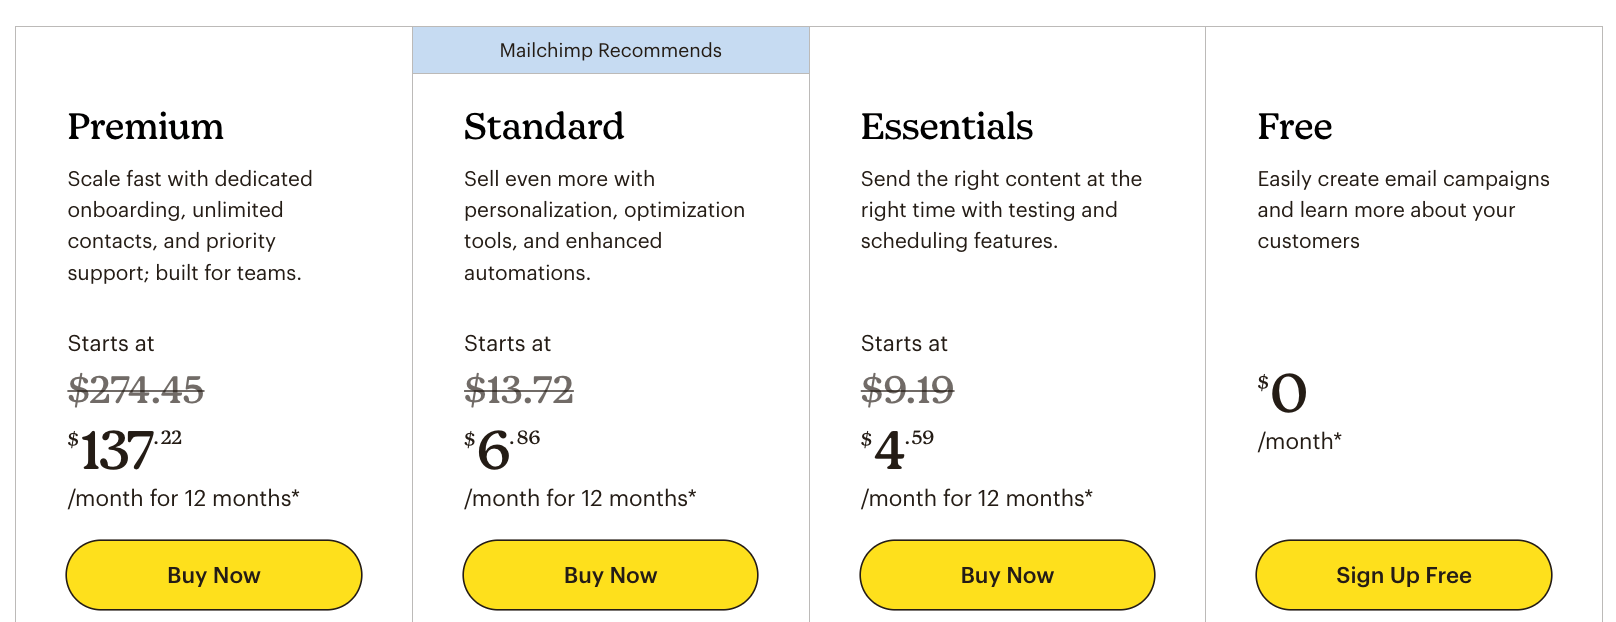Select the Premium plan heading
This screenshot has width=1616, height=622.
click(x=146, y=127)
